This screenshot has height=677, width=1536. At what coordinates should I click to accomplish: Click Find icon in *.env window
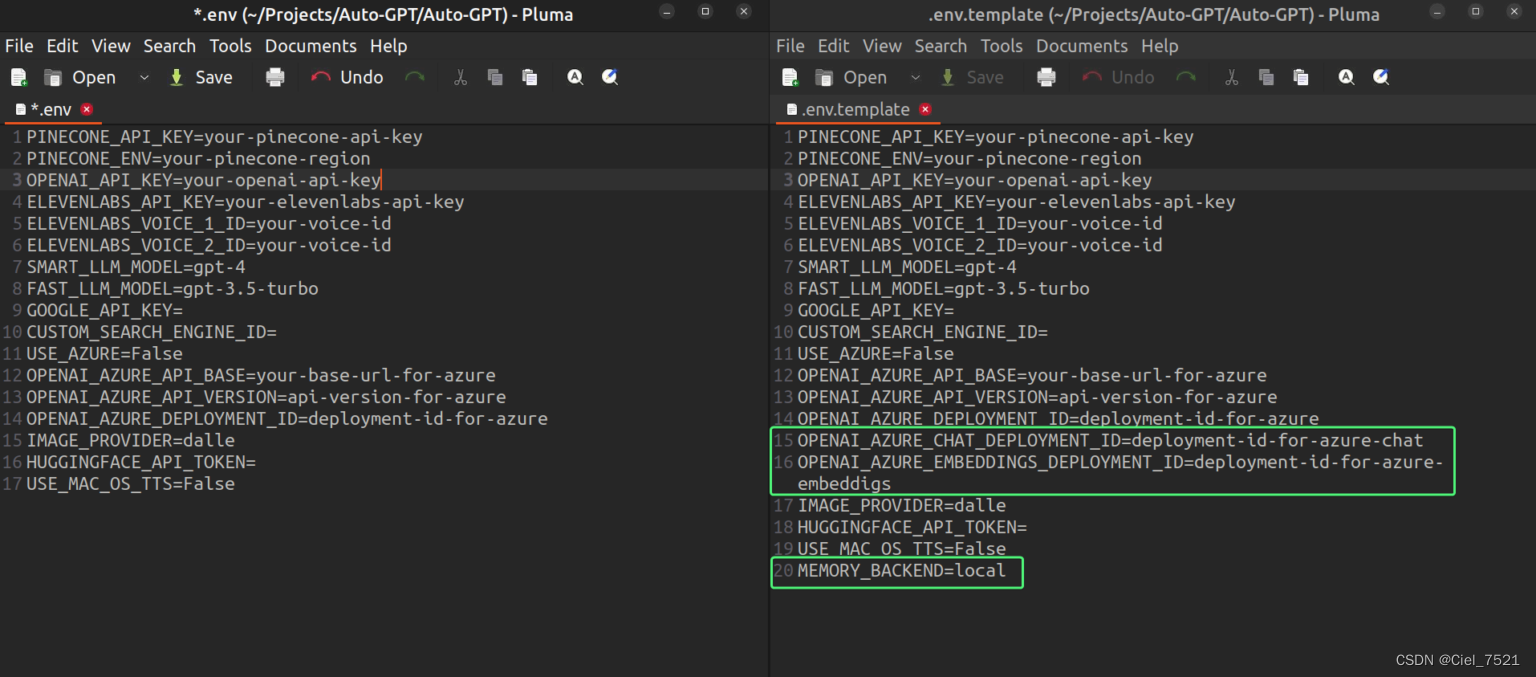coord(575,77)
